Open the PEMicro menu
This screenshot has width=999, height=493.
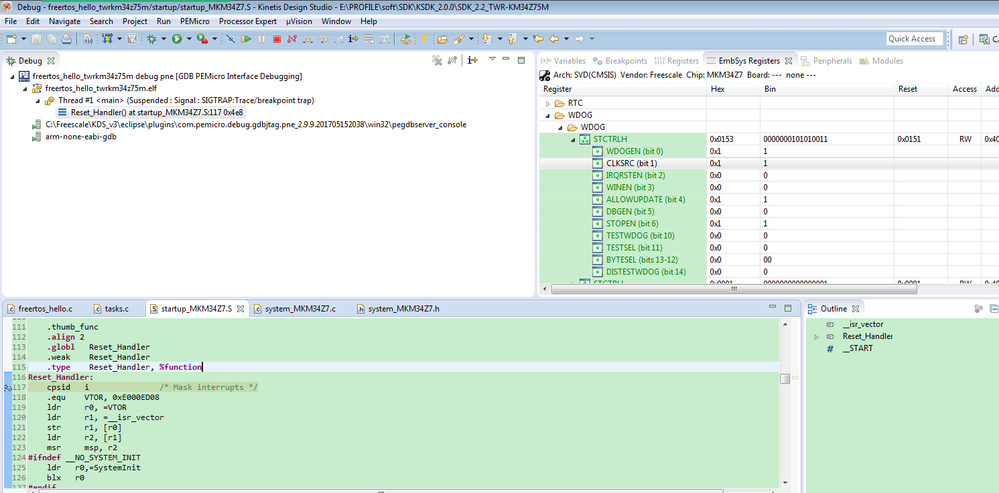[x=196, y=21]
